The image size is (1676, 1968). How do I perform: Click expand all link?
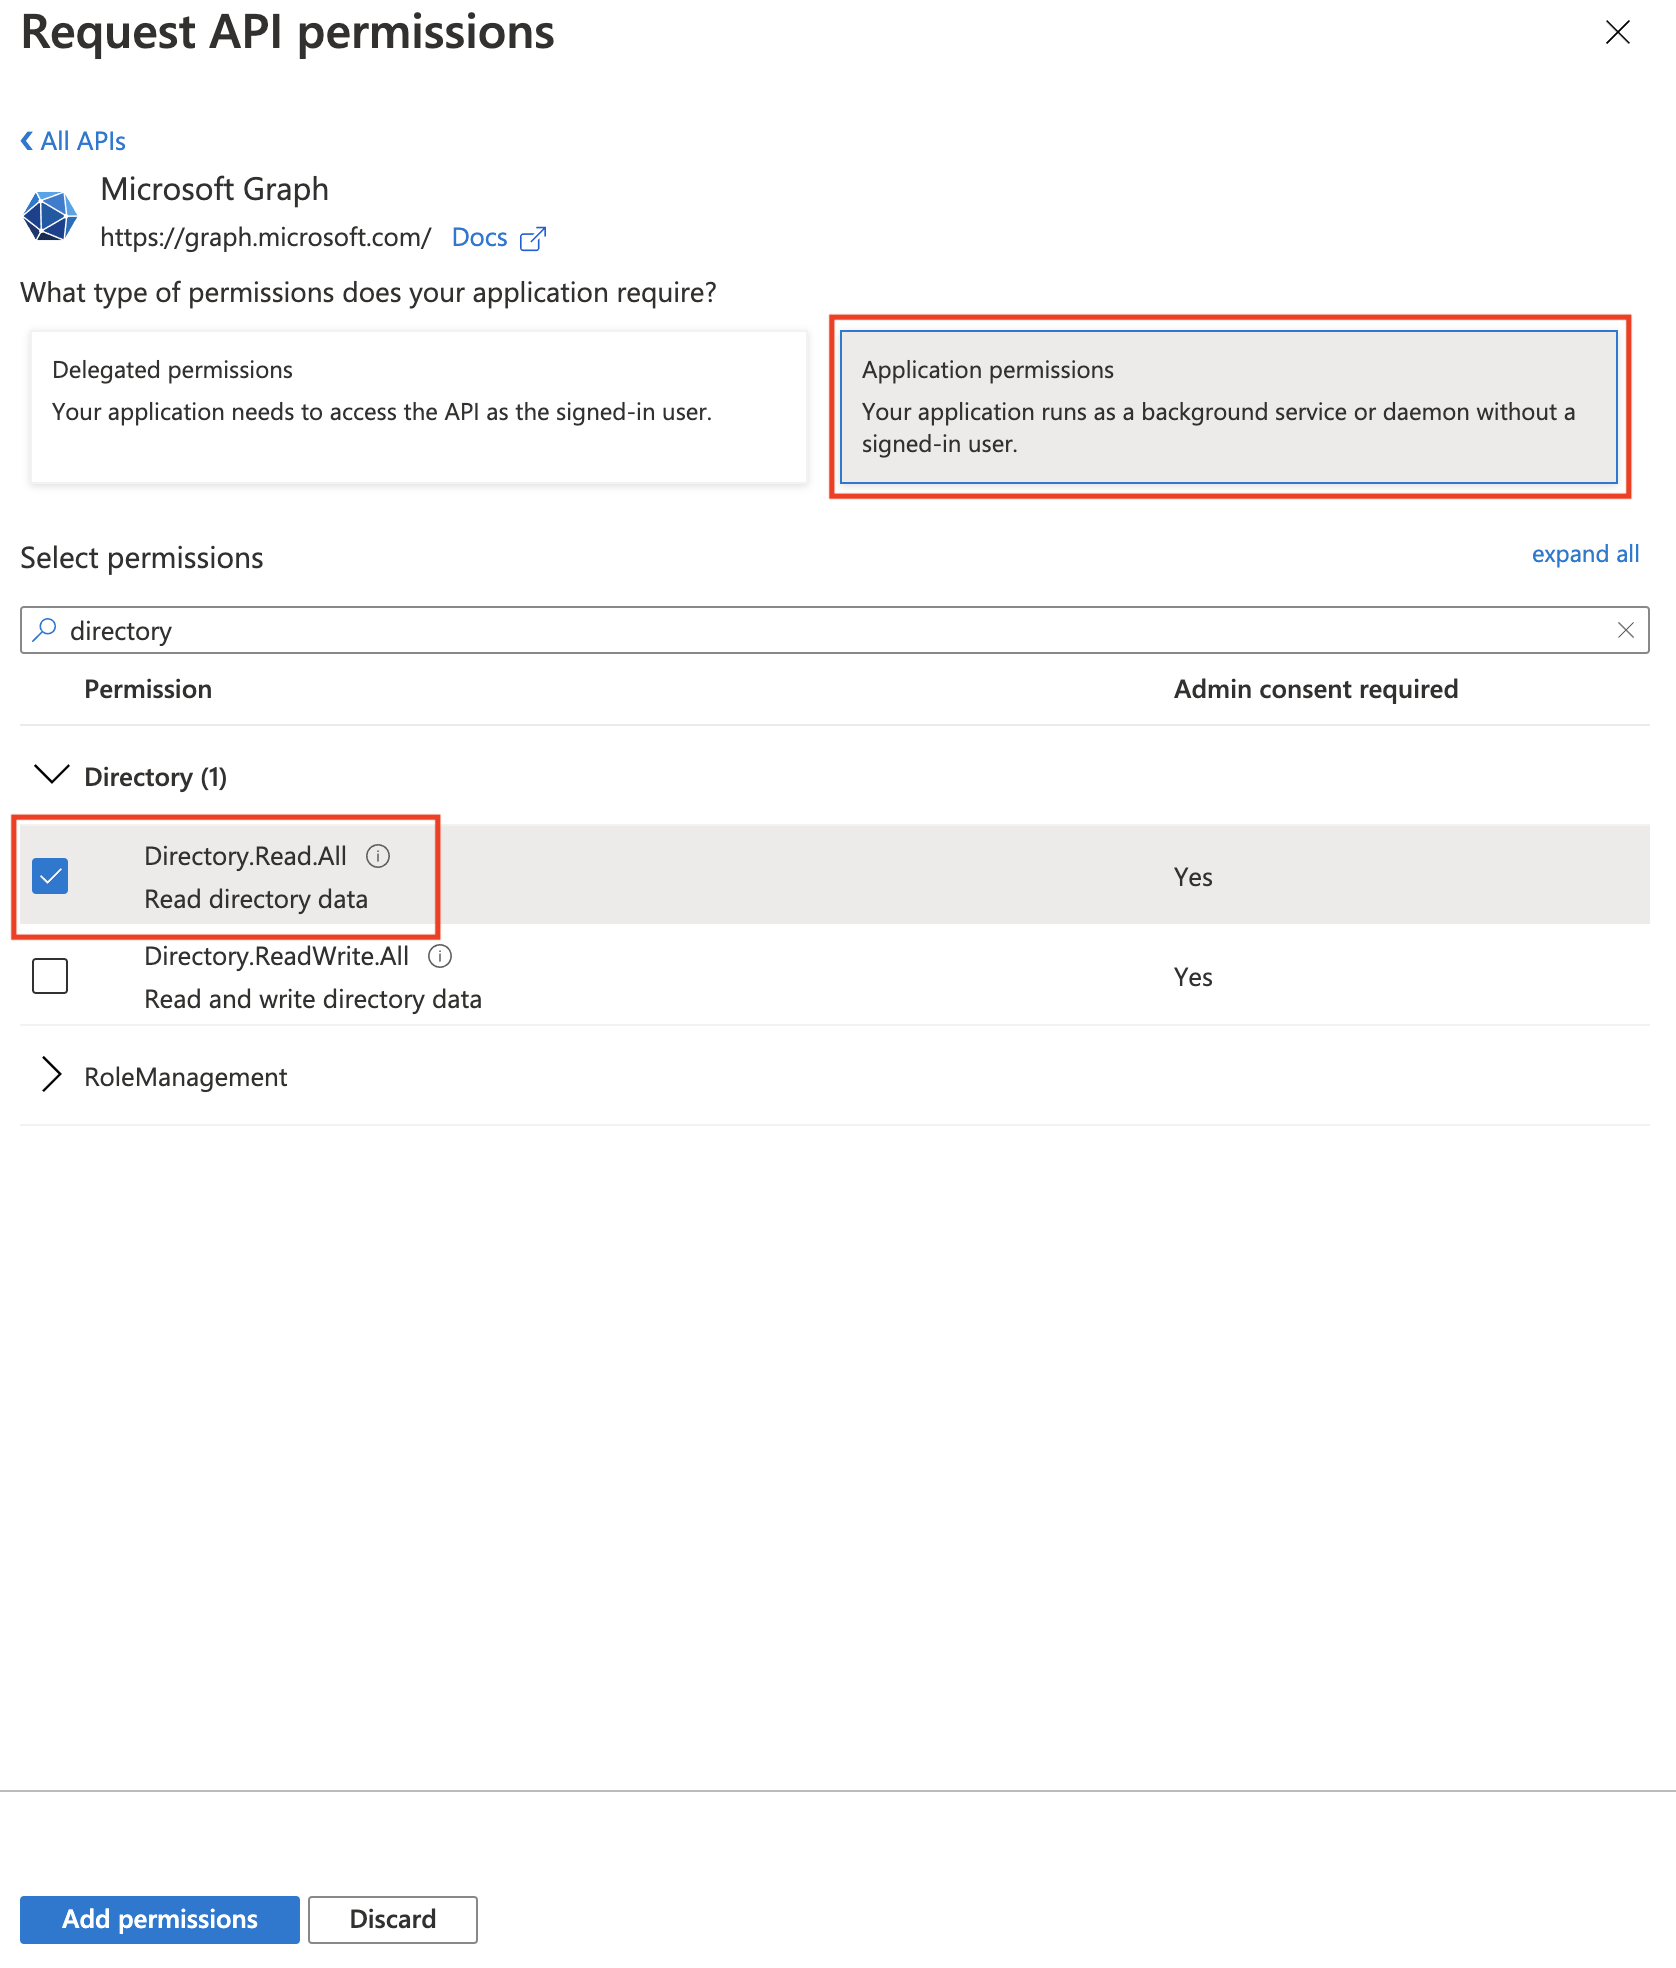tap(1585, 554)
